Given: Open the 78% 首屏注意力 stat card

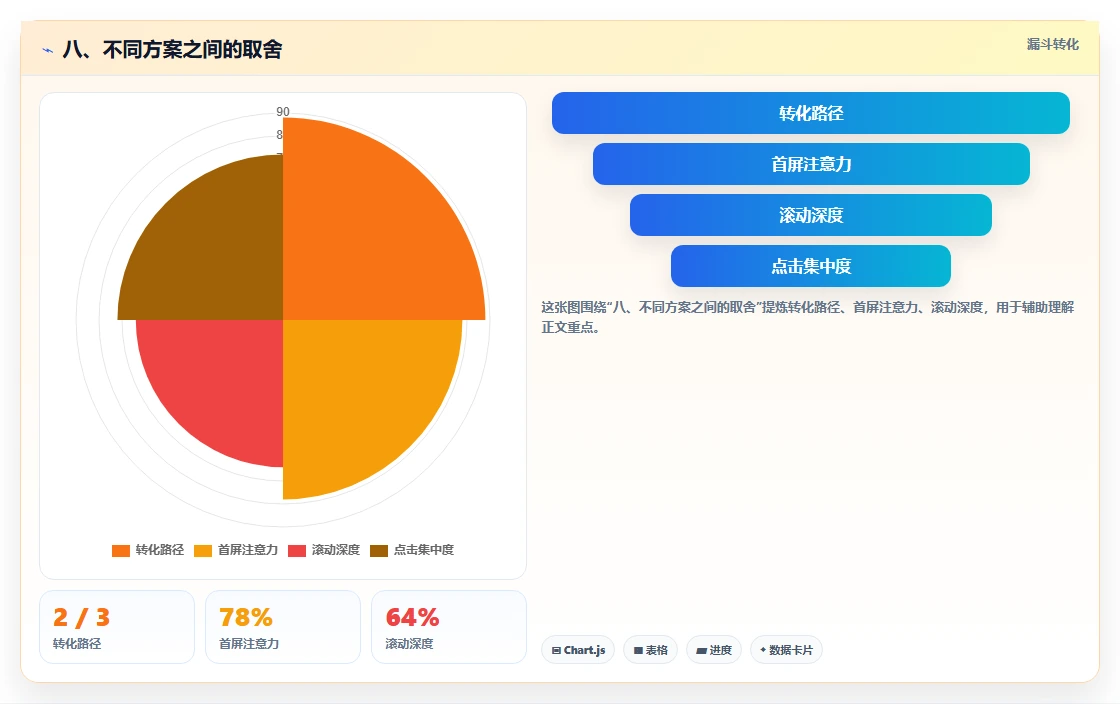Looking at the screenshot, I should (283, 627).
